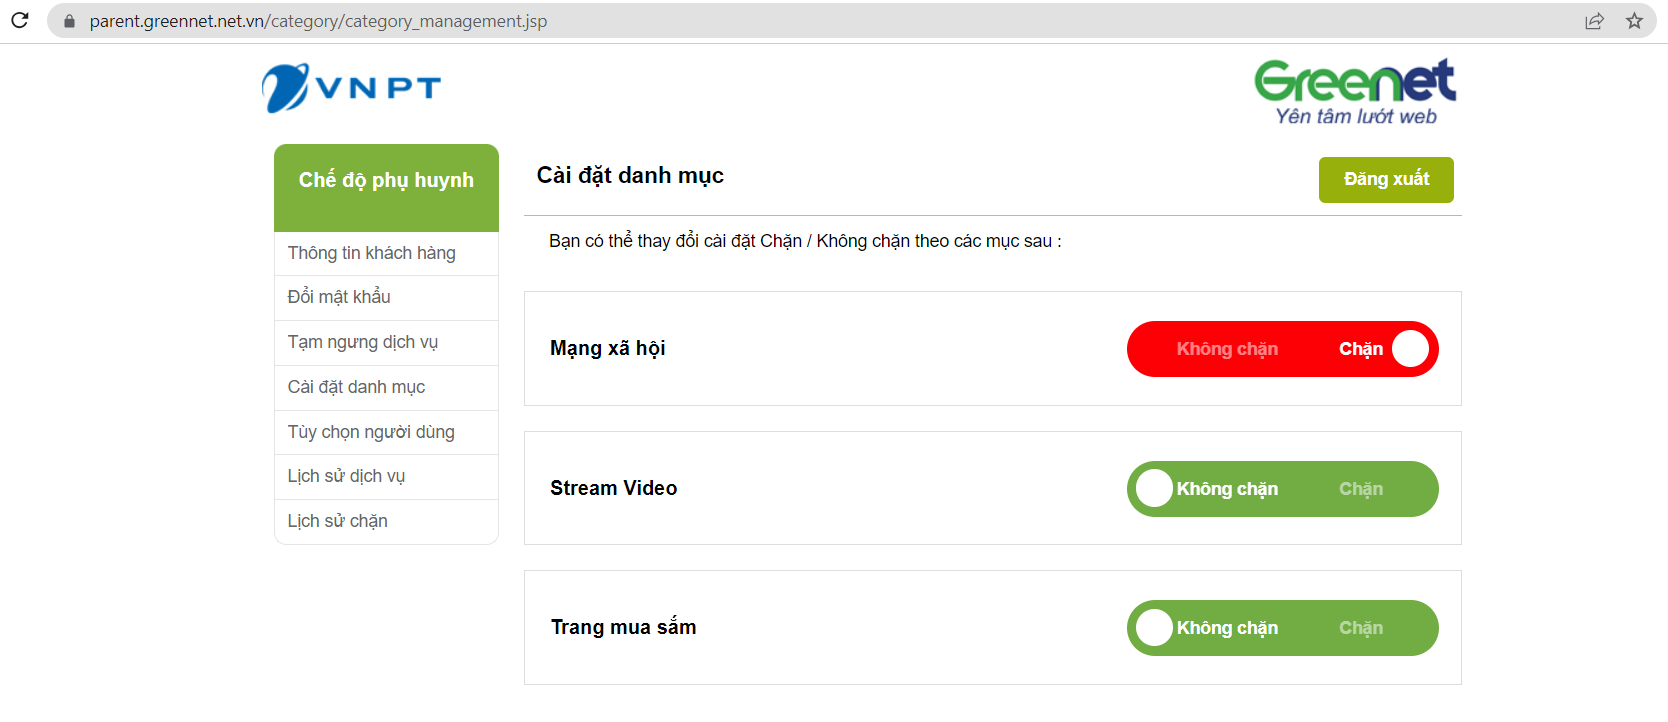Click the address bar URL
Viewport: 1668px width, 722px height.
(318, 21)
